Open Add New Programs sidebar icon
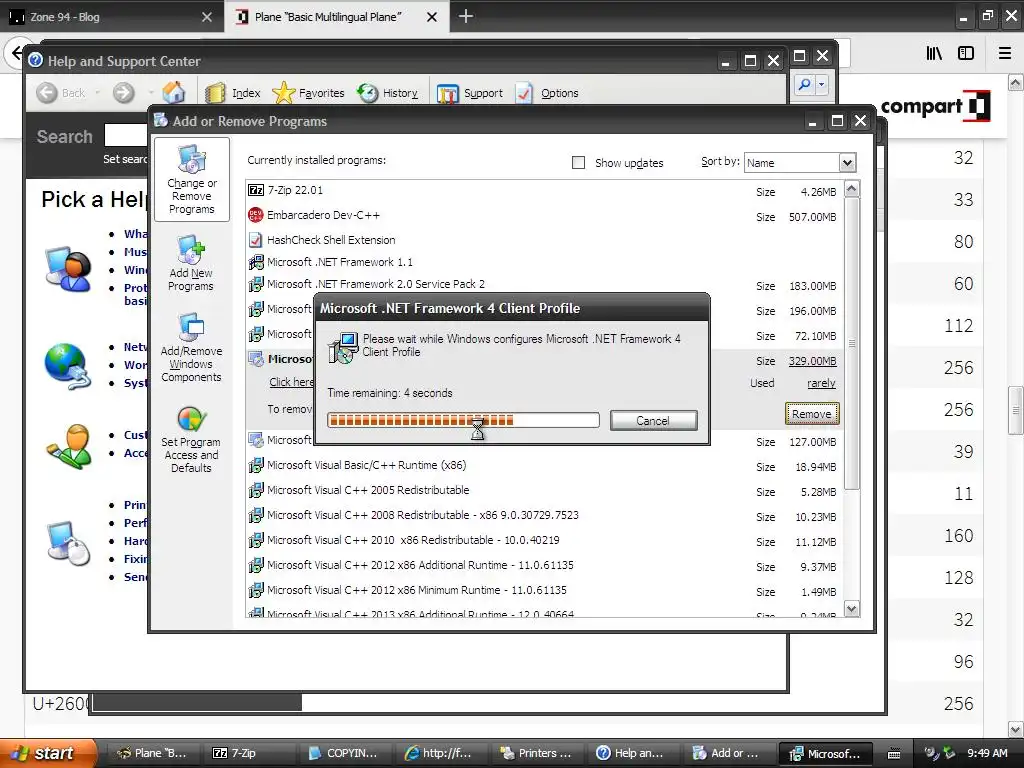The width and height of the screenshot is (1024, 768). [191, 264]
